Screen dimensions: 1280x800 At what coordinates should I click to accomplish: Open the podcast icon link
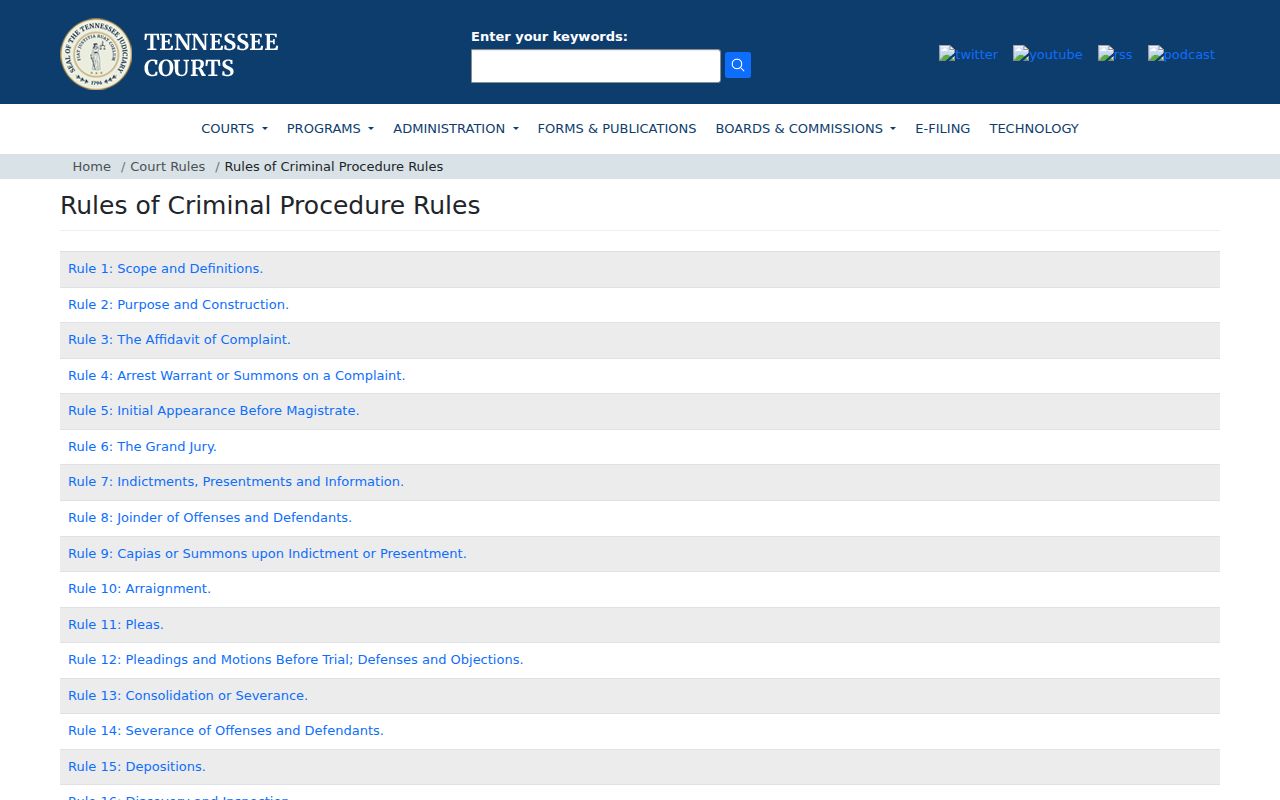tap(1181, 54)
